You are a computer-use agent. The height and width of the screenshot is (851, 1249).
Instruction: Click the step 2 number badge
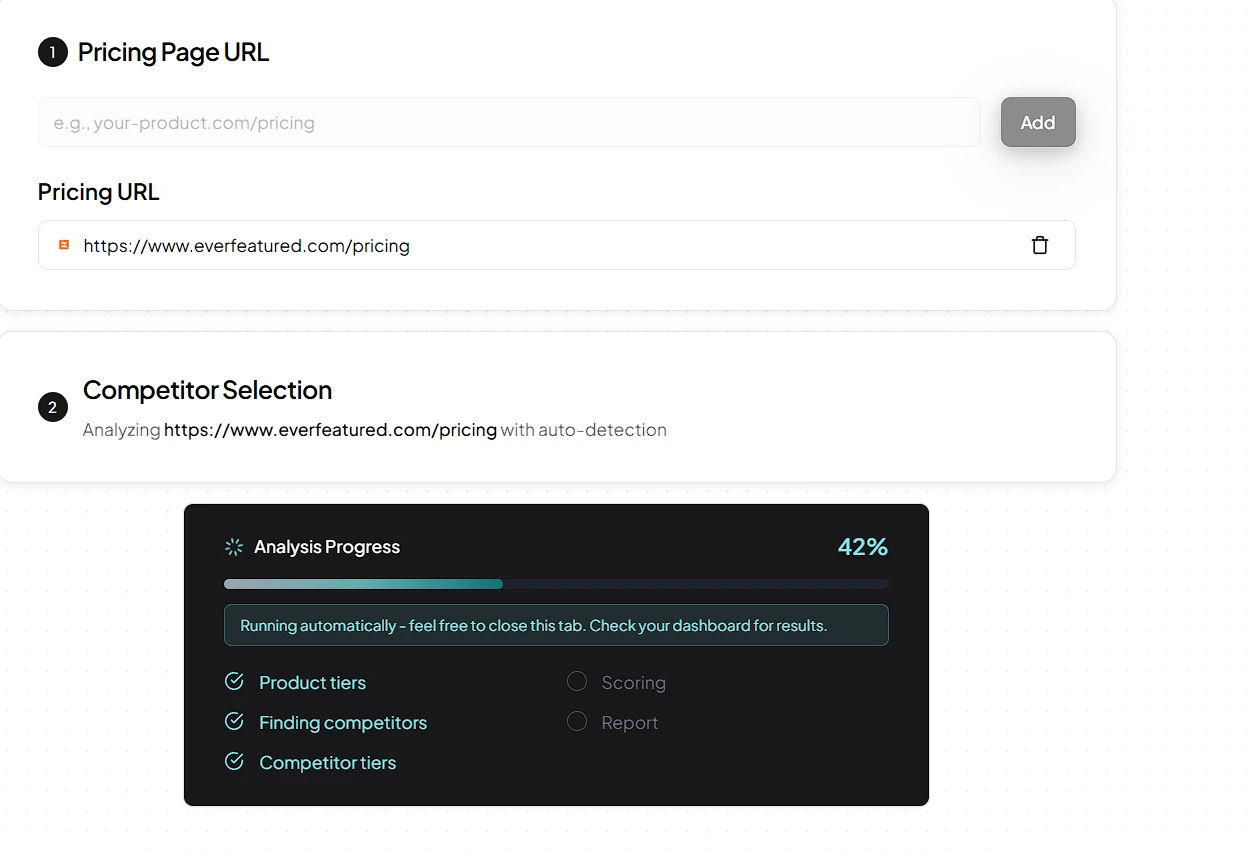click(53, 408)
